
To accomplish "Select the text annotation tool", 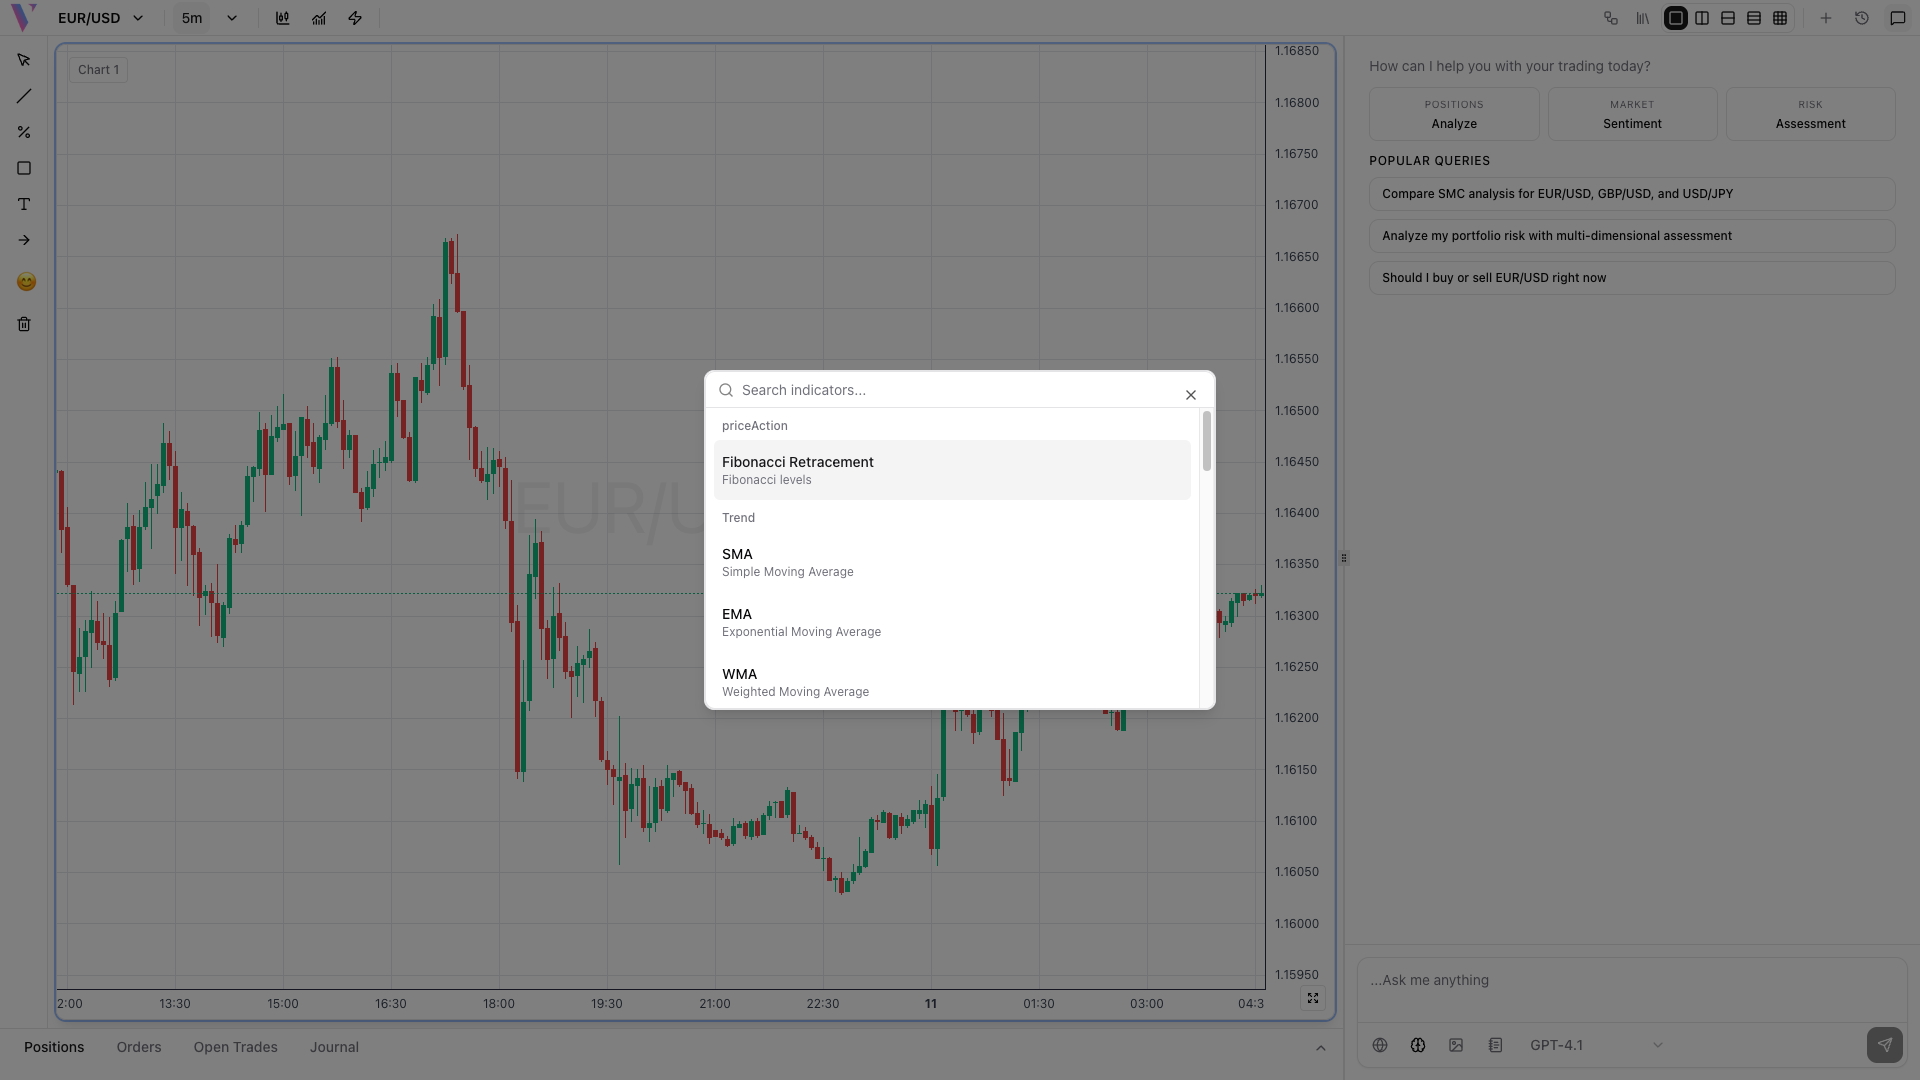I will point(24,204).
